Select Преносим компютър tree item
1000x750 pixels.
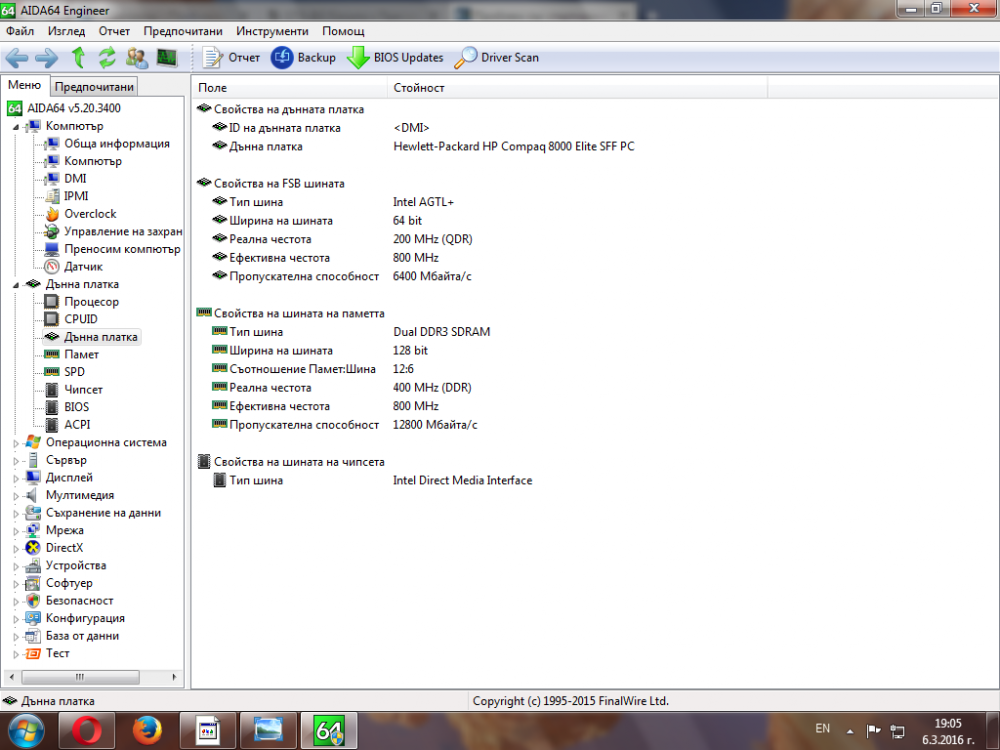click(122, 249)
